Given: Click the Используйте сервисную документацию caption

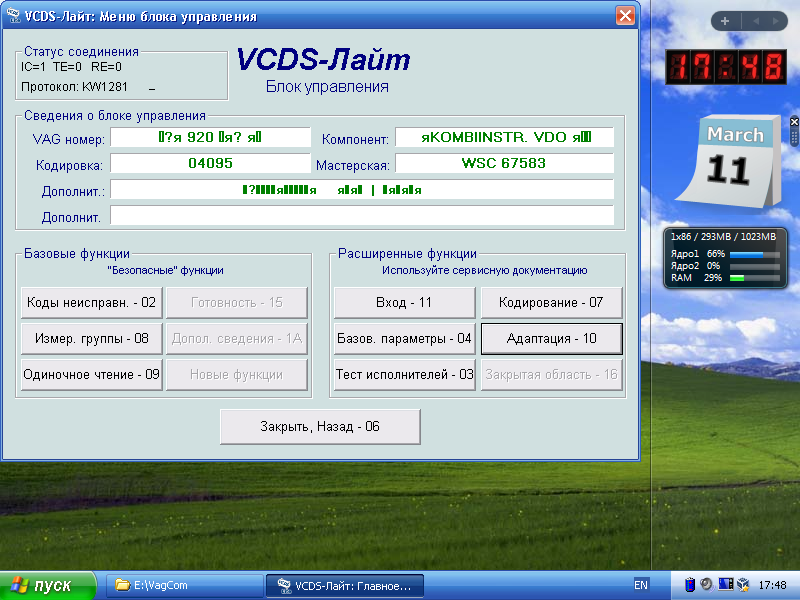Looking at the screenshot, I should (485, 270).
